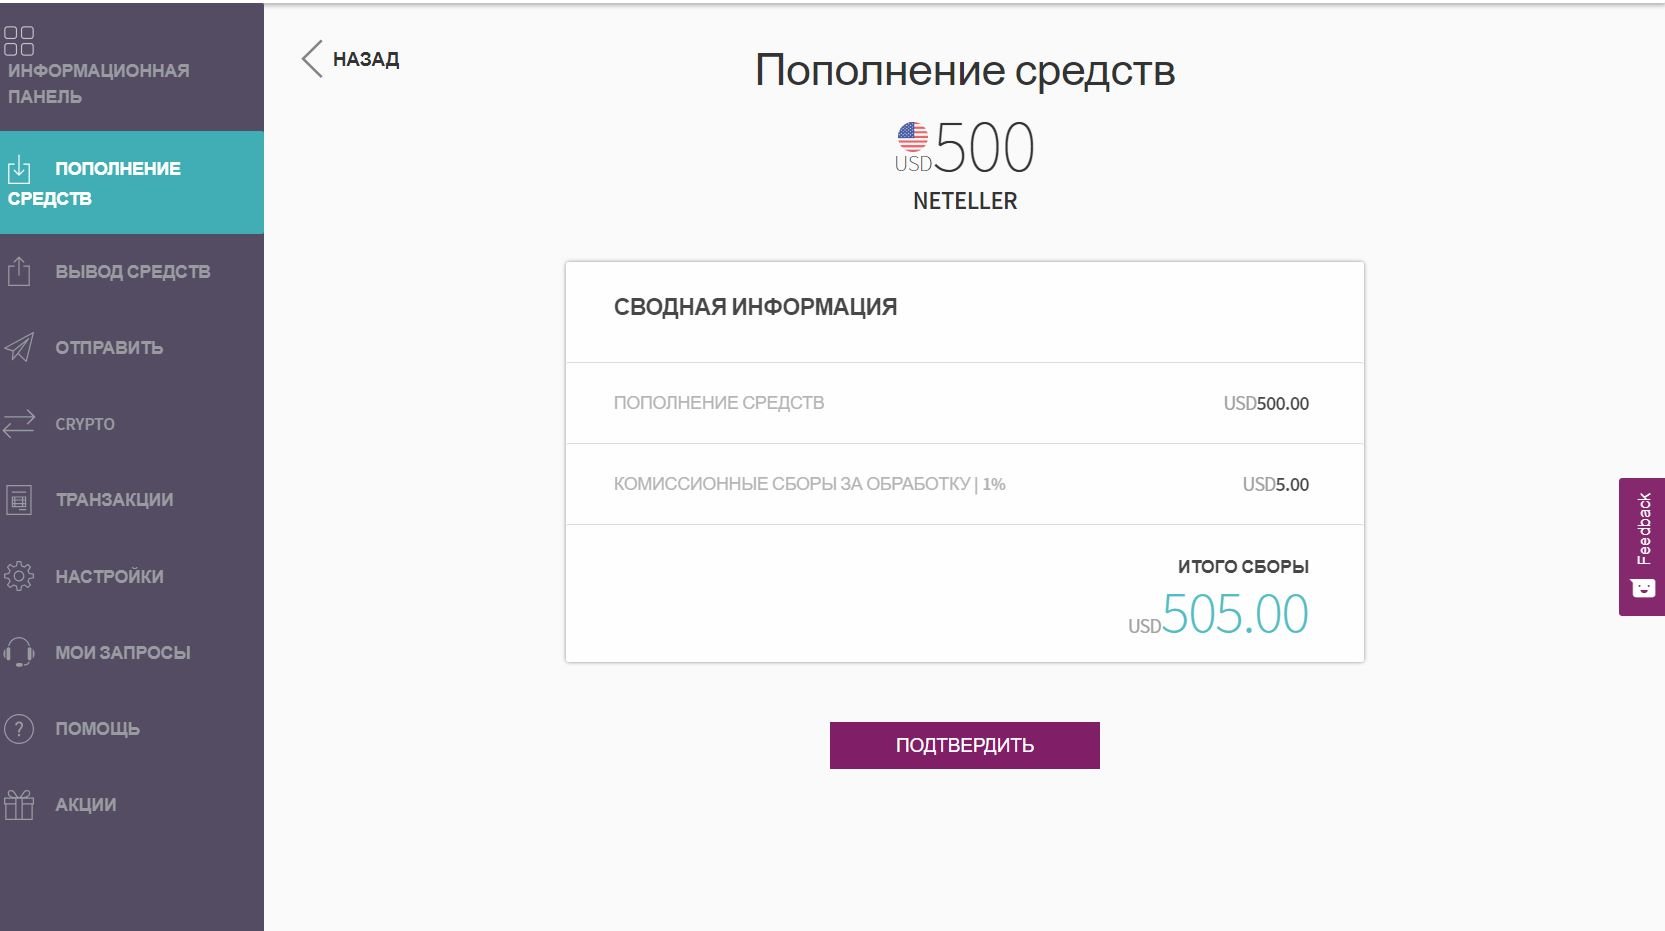This screenshot has width=1665, height=931.
Task: Click the settings gear icon
Action: [x=19, y=576]
